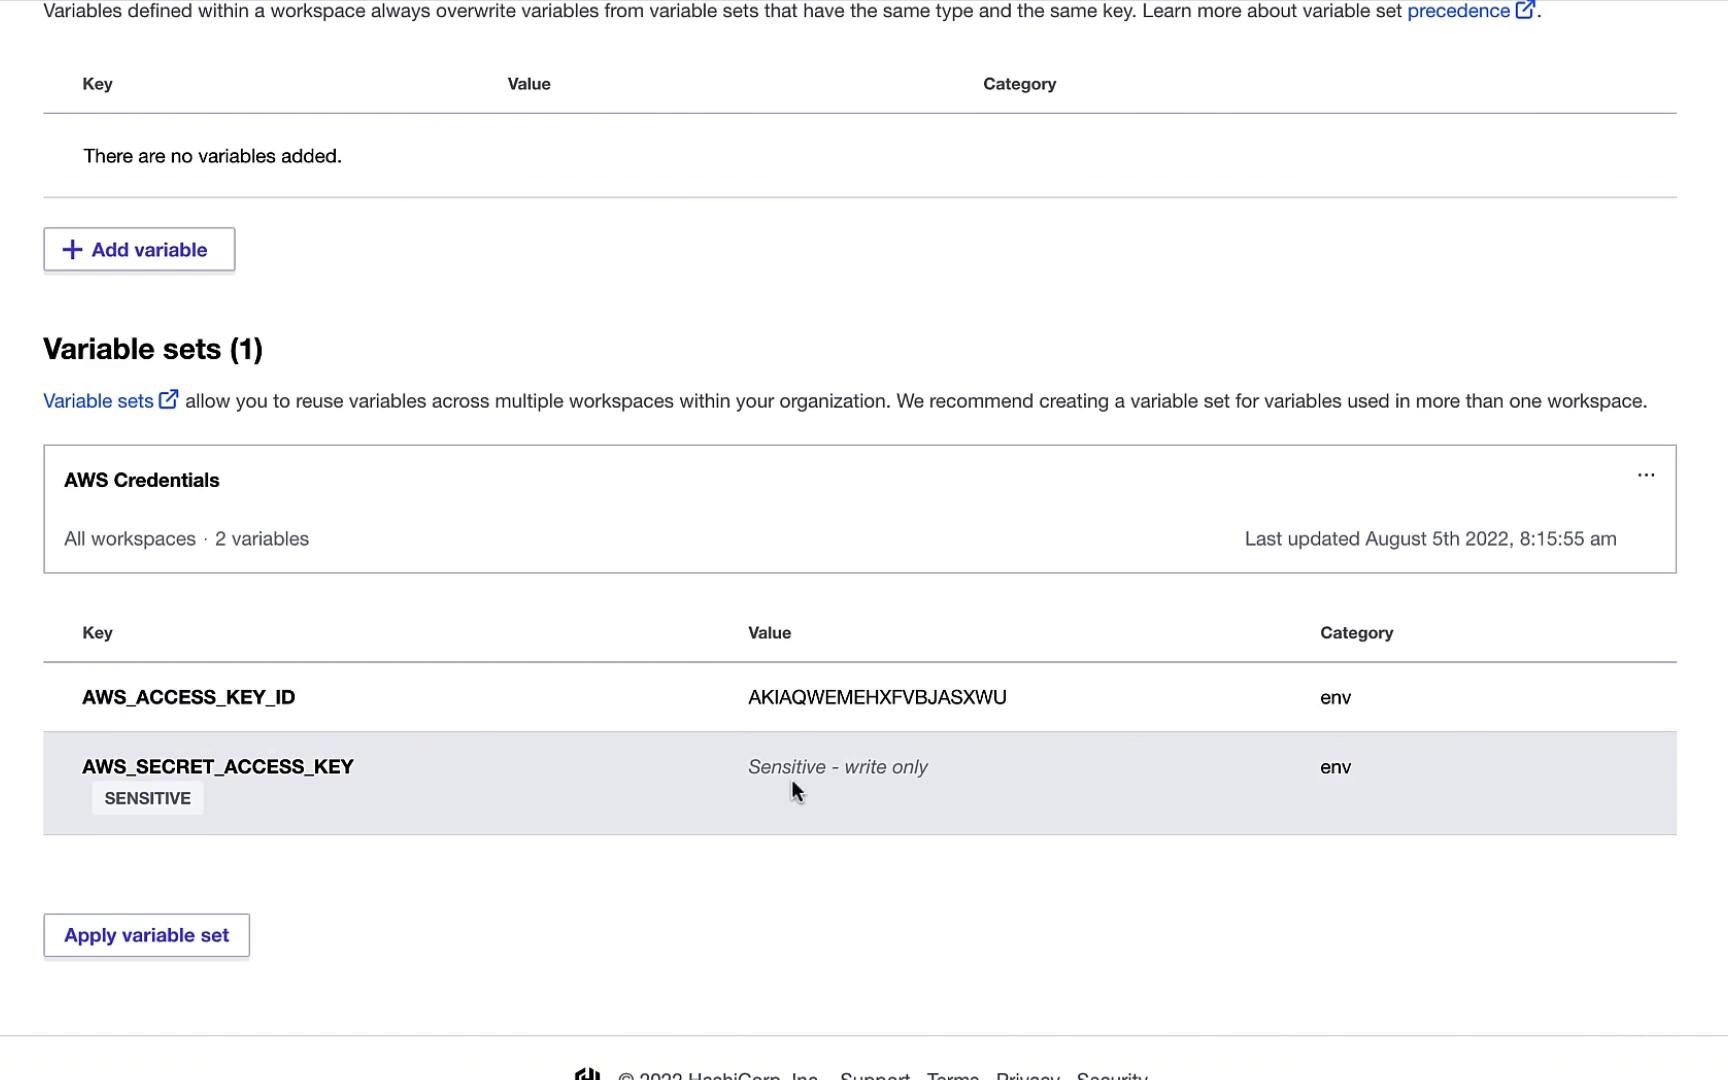
Task: Click the external-link icon beside precedence
Action: (1524, 11)
